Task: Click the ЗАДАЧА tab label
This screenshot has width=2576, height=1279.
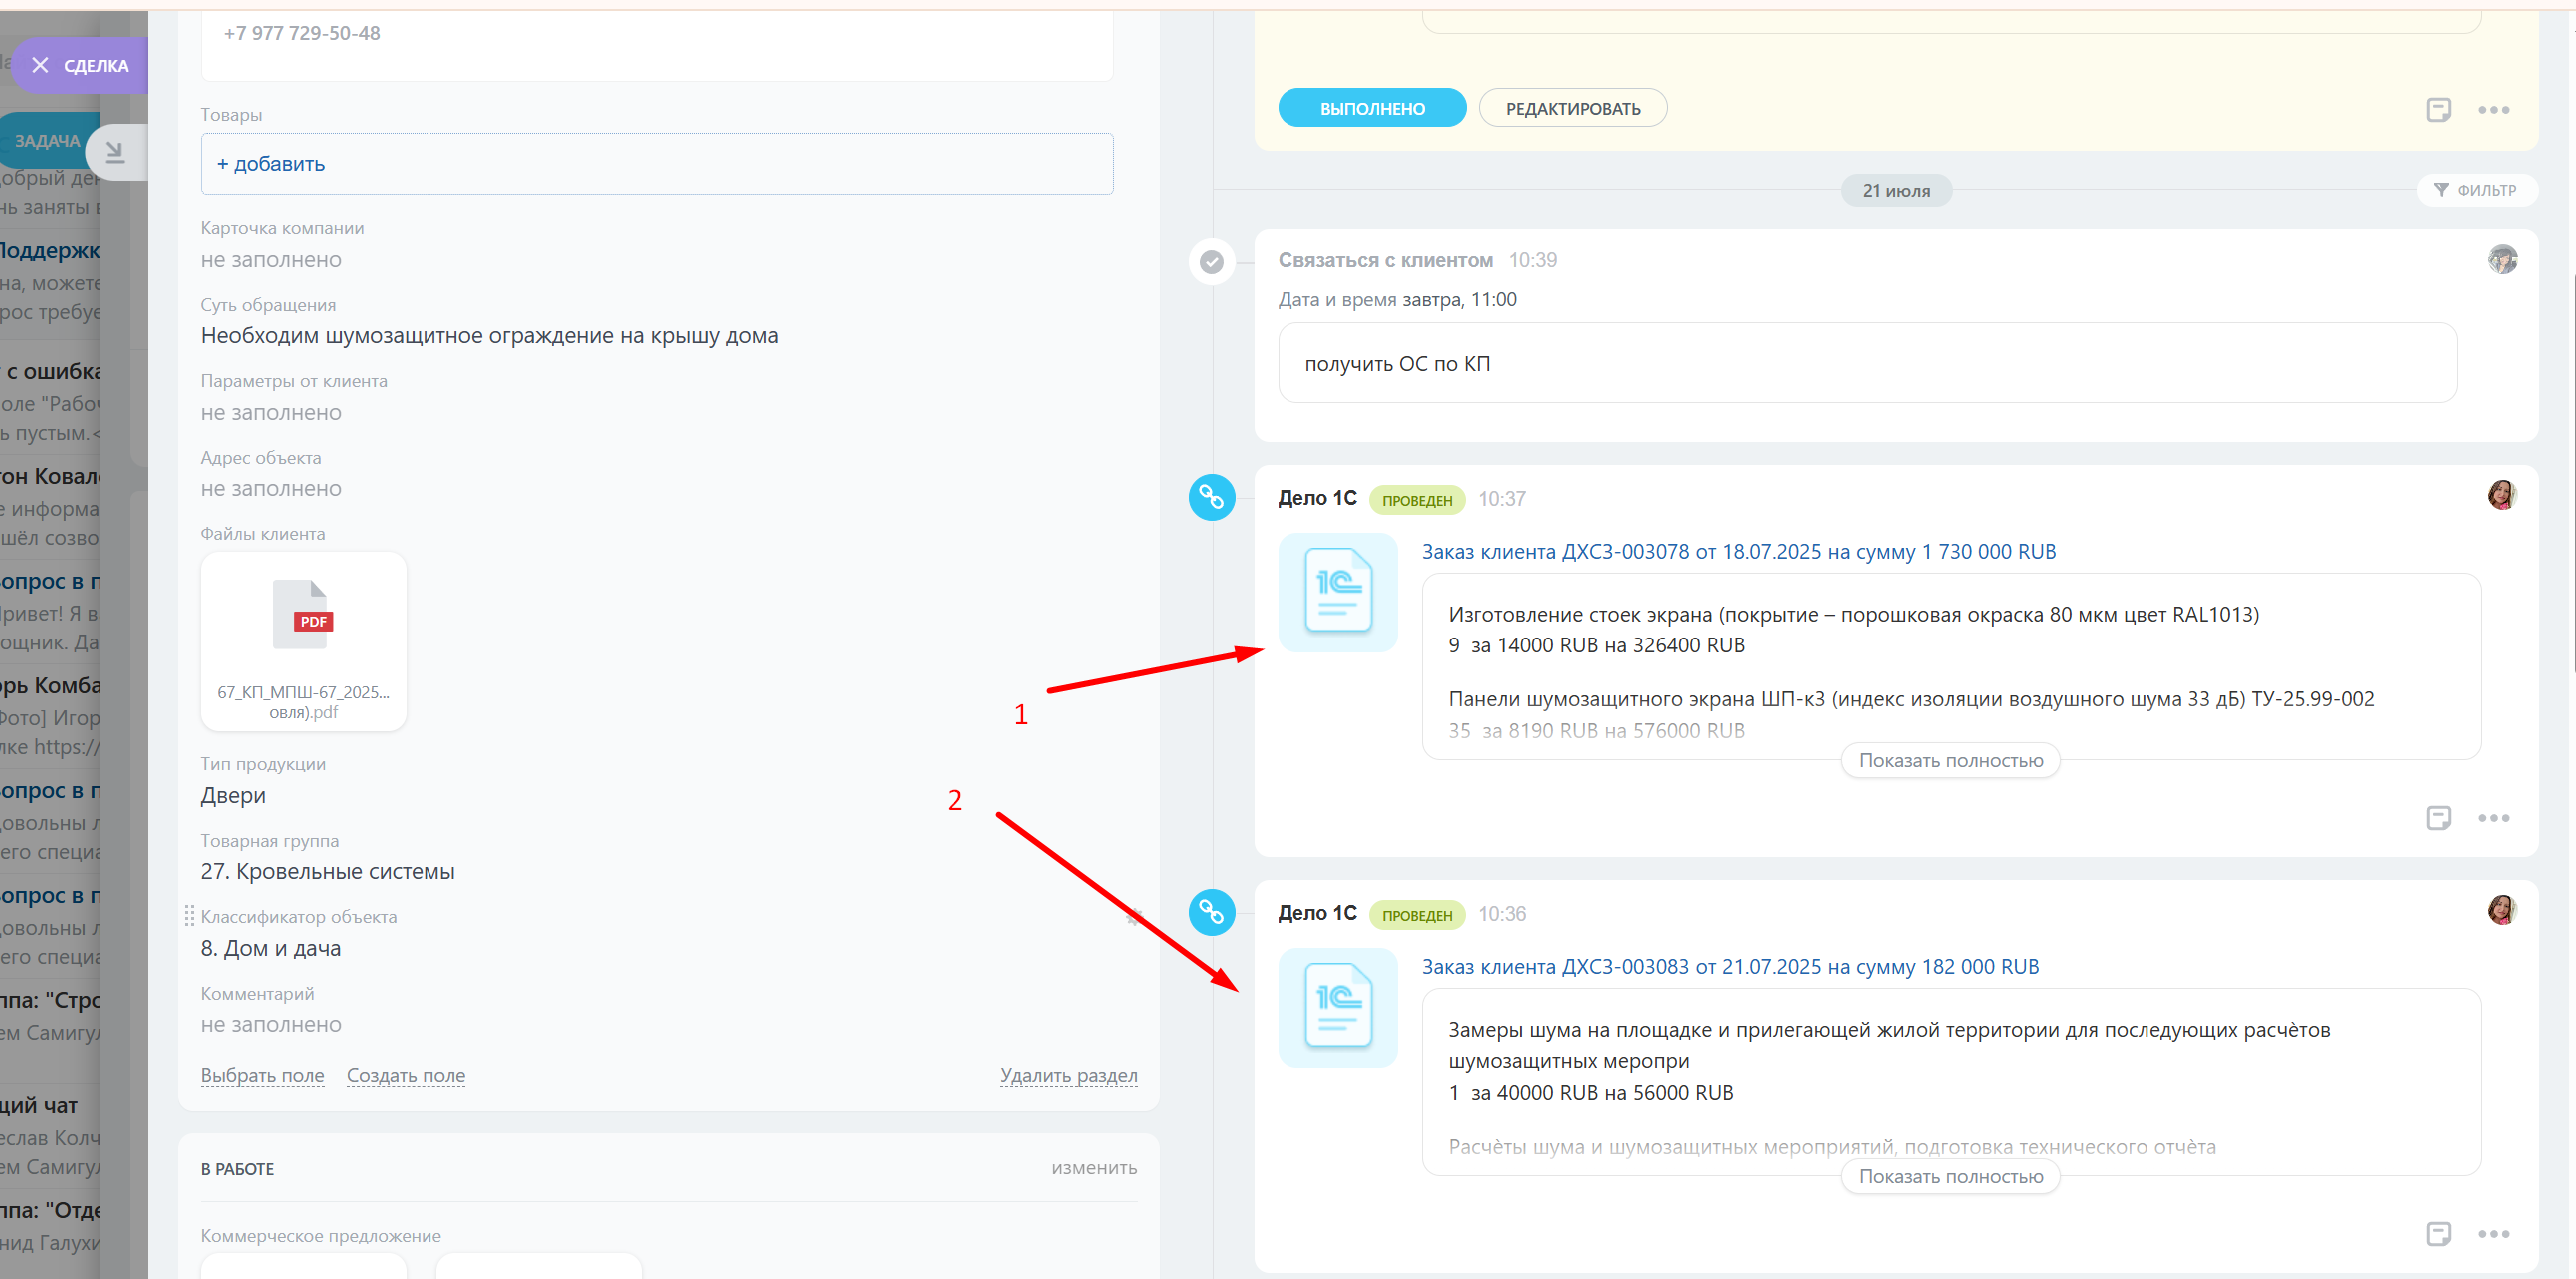Action: [x=47, y=141]
